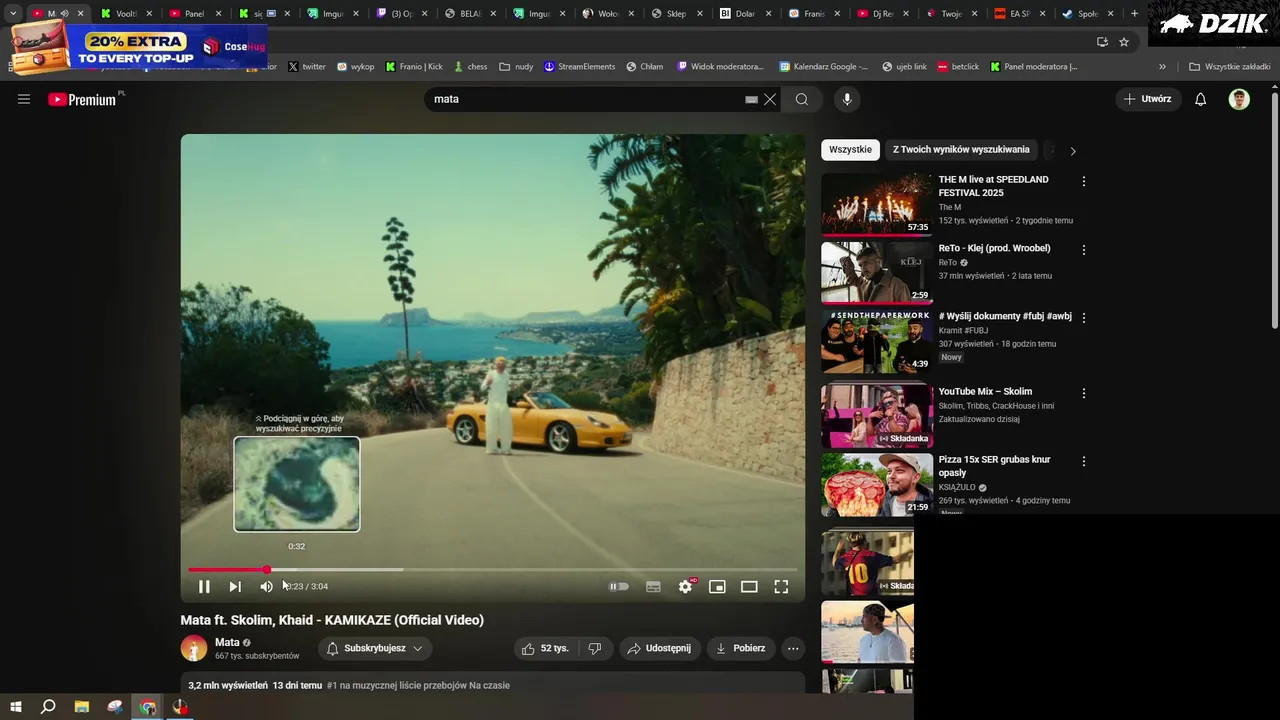Go to the YouTube Premium home logo
This screenshot has width=1280, height=720.
coord(84,99)
